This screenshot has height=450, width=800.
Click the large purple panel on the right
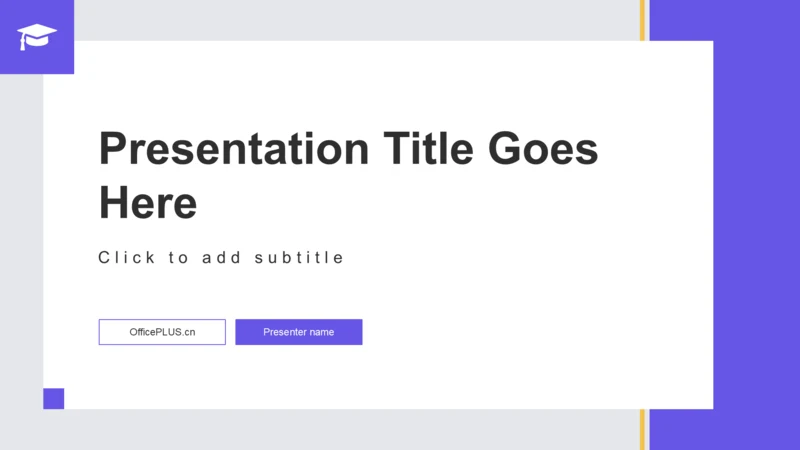(x=756, y=225)
